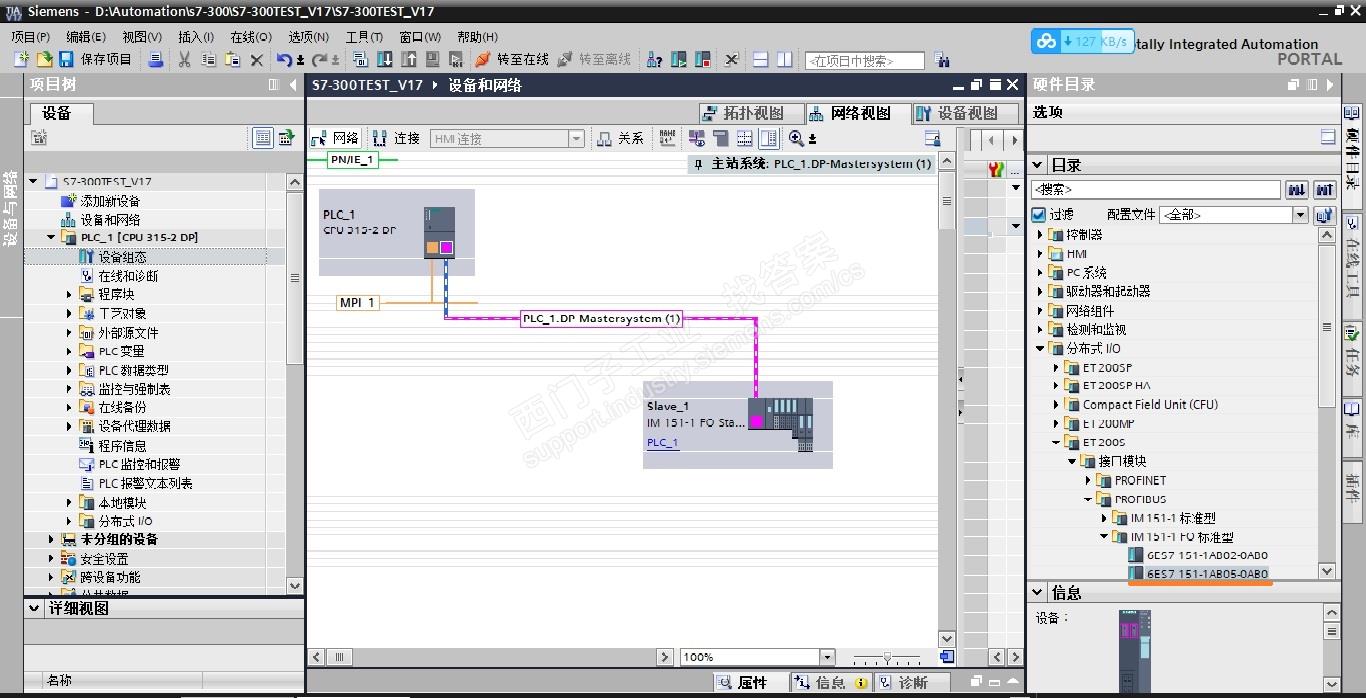Collapse the 项目树 project tree panel arrow
1366x698 pixels.
[x=294, y=85]
